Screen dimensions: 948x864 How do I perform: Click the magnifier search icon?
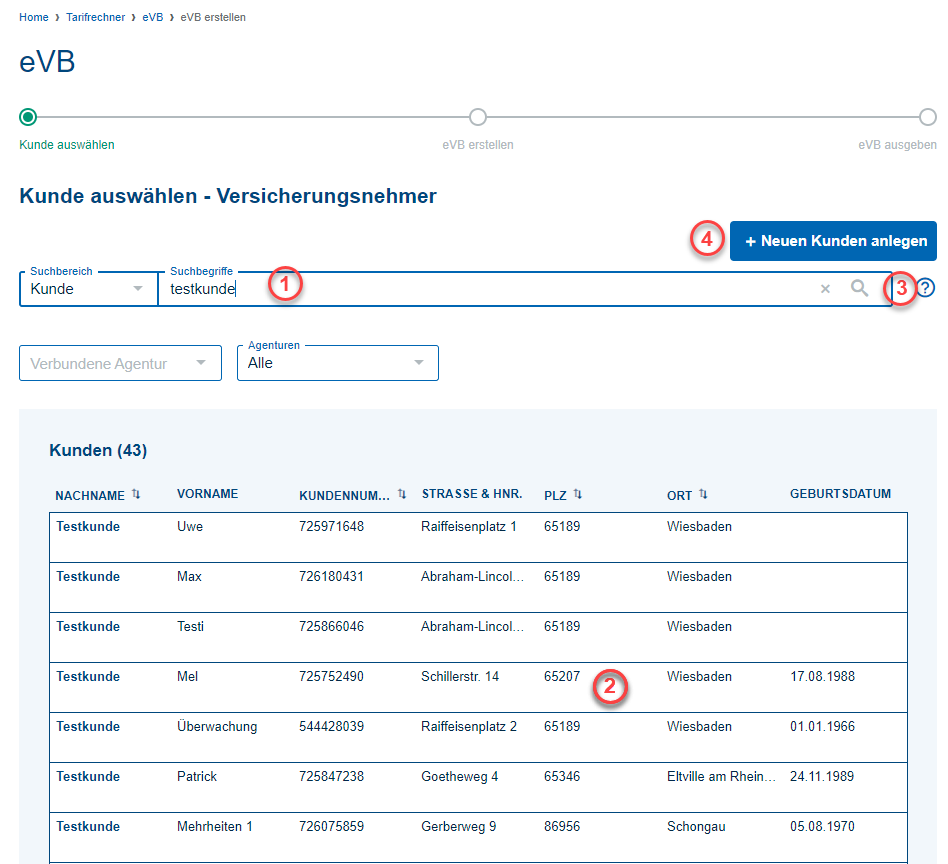tap(859, 288)
